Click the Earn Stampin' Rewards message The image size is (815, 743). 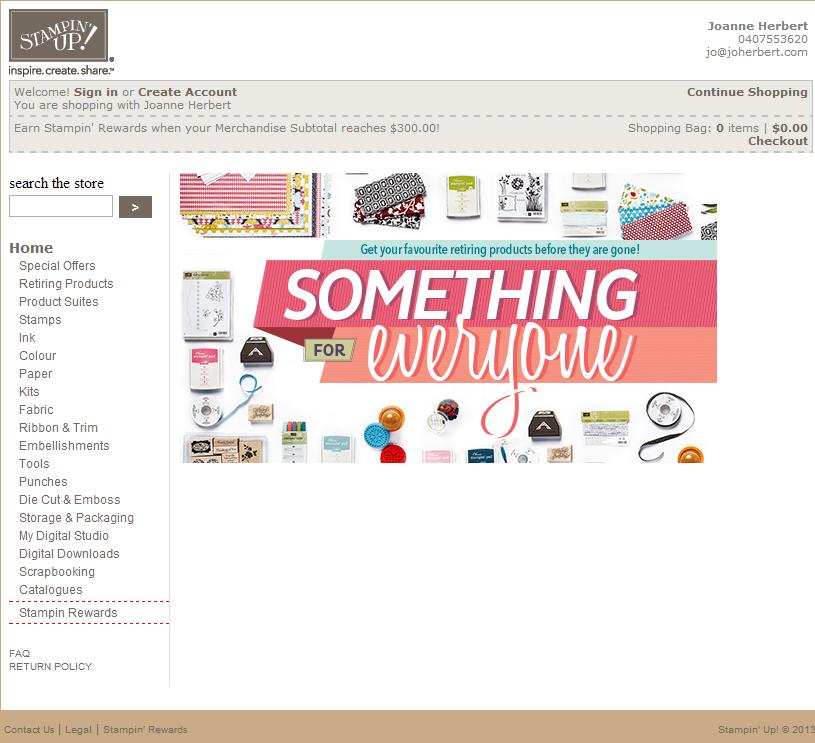tap(227, 128)
